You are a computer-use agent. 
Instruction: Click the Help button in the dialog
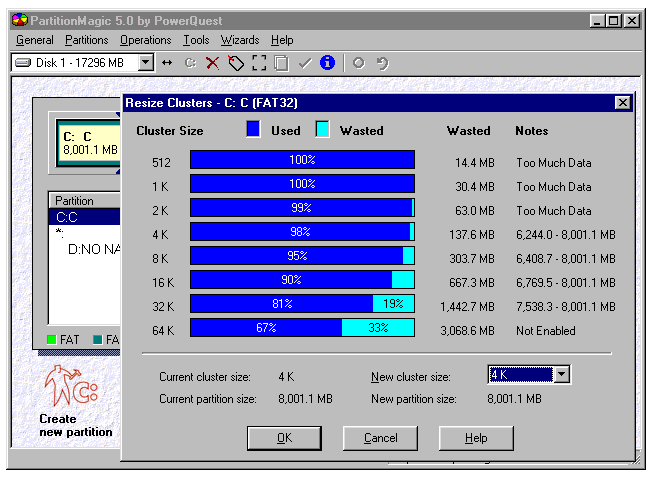476,438
